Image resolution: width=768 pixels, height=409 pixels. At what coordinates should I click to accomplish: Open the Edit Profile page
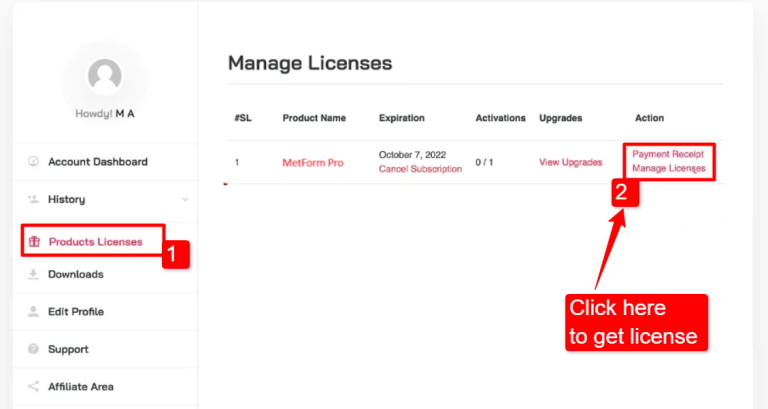tap(75, 312)
